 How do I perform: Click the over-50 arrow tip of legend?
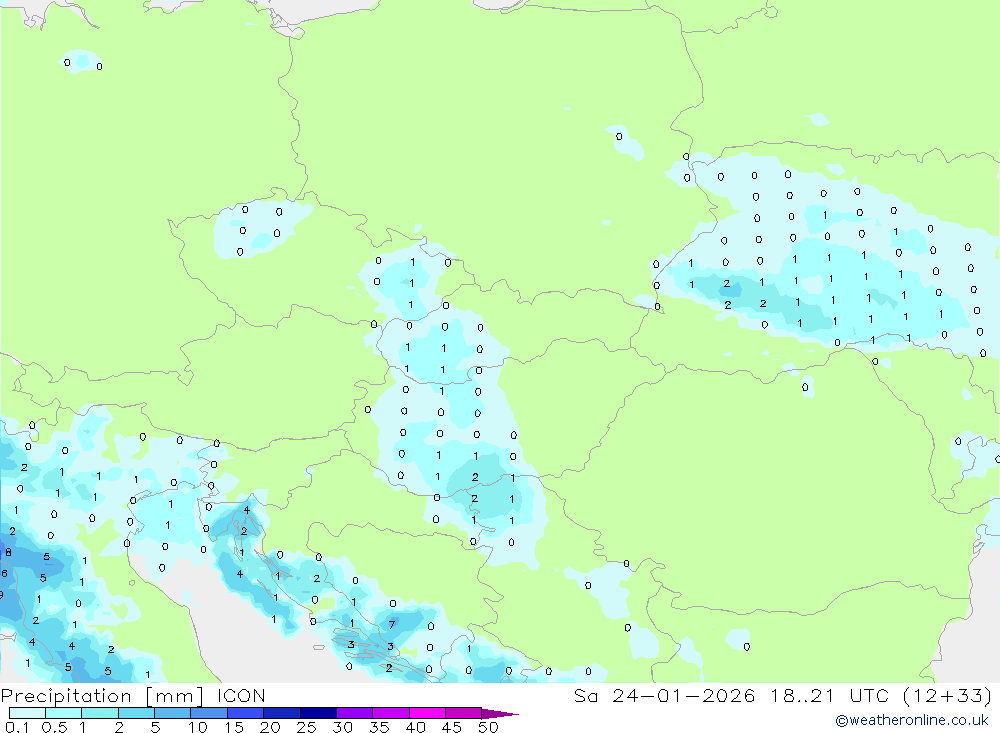[500, 713]
